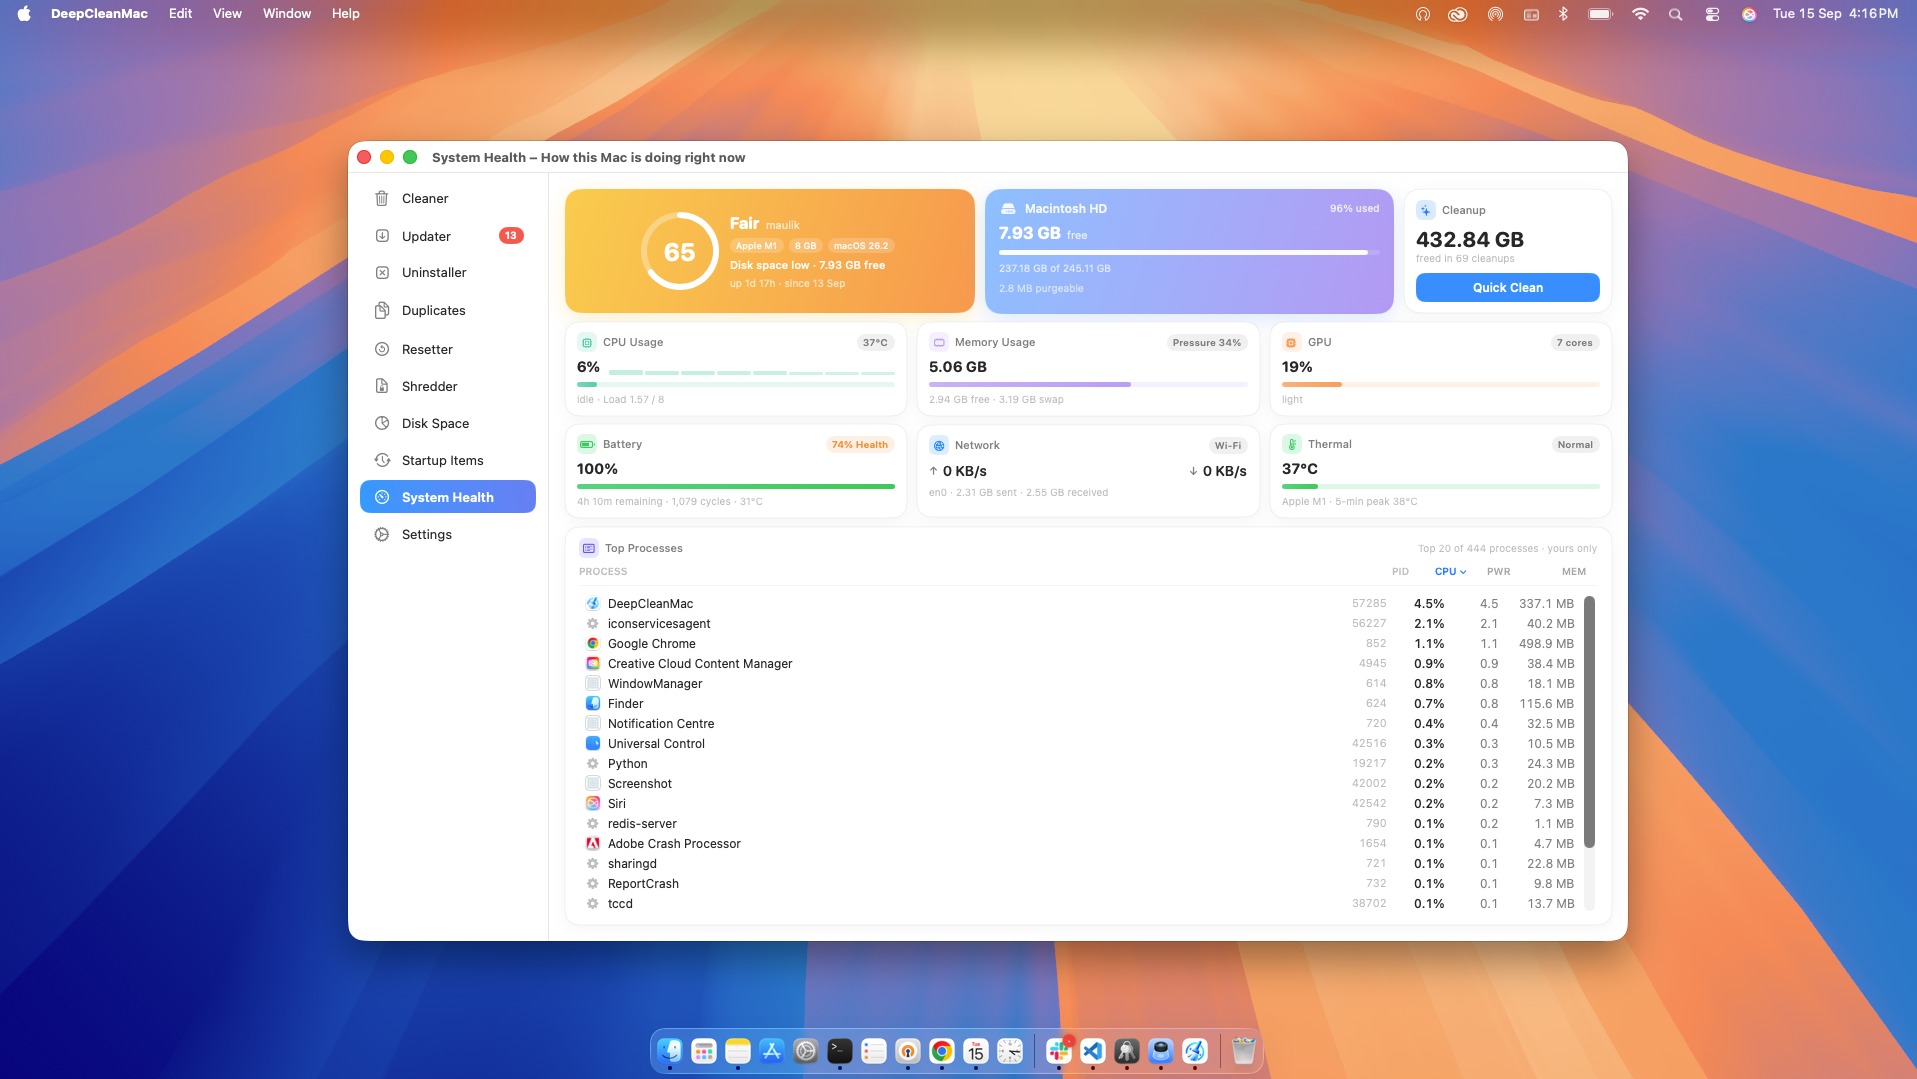Click the Spotlight search menu bar icon
The image size is (1917, 1079).
pos(1675,14)
